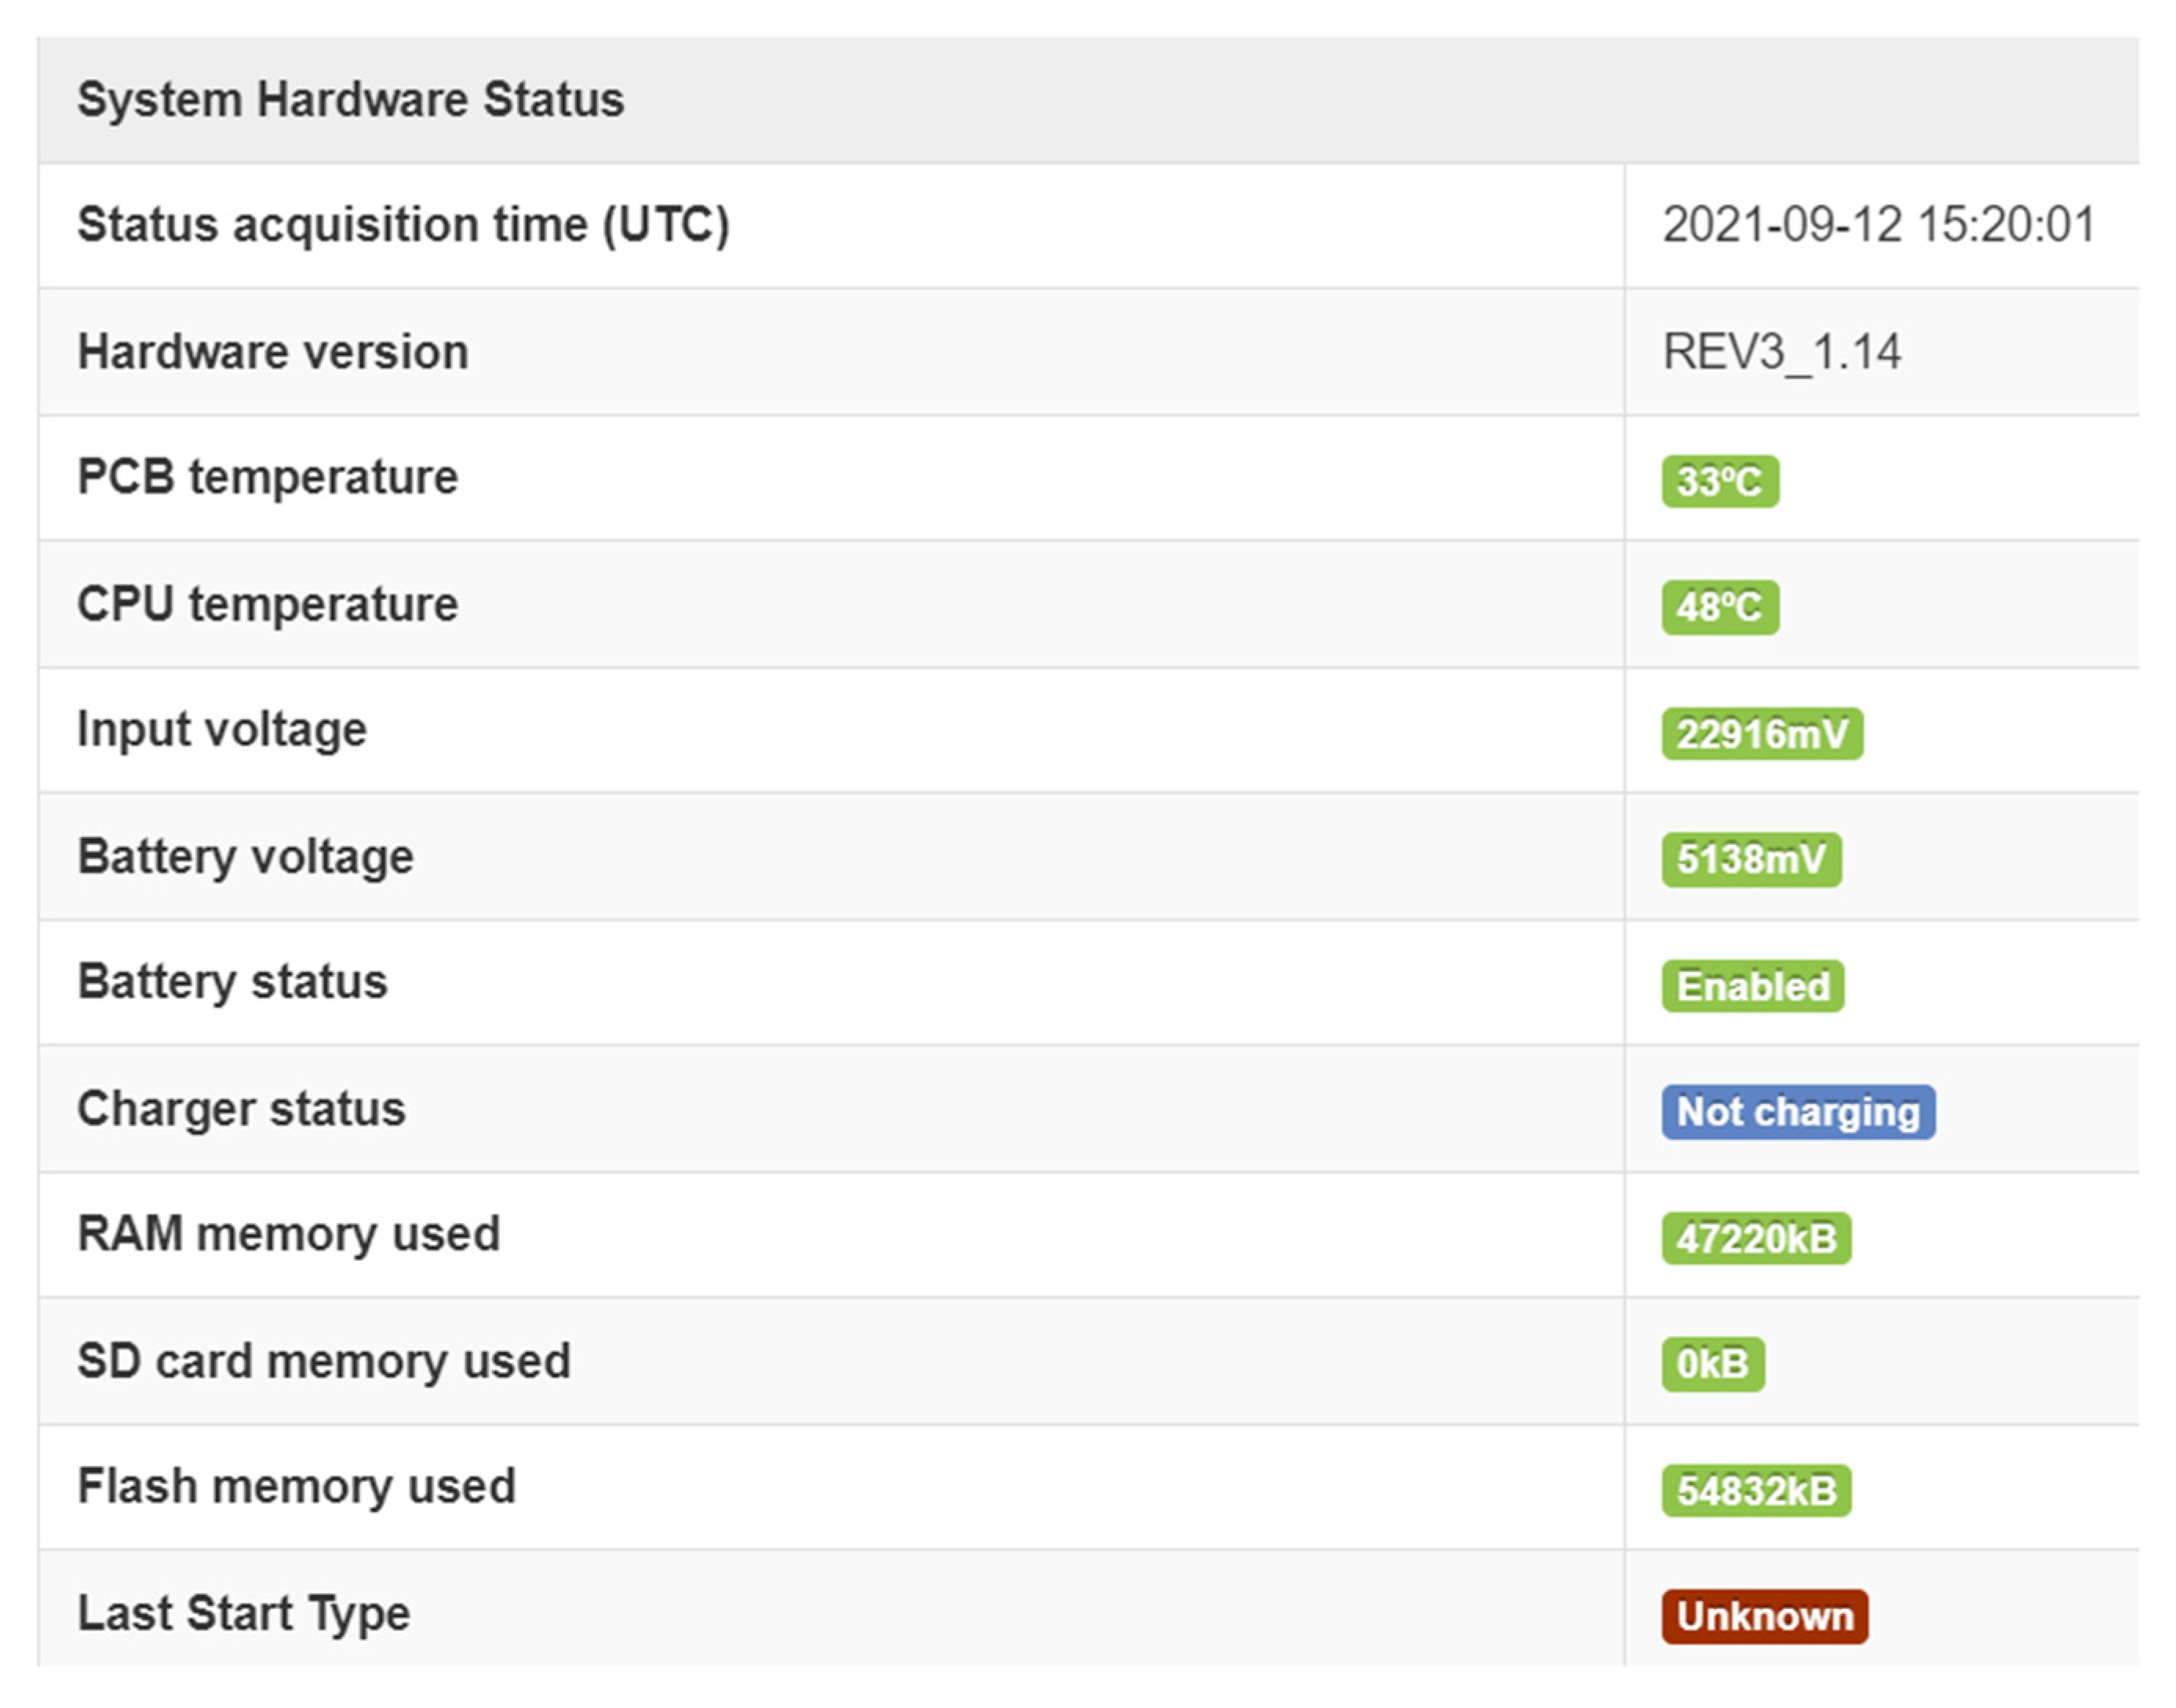Image resolution: width=2176 pixels, height=1708 pixels.
Task: Click the green Enabled battery status badge
Action: [x=1752, y=986]
